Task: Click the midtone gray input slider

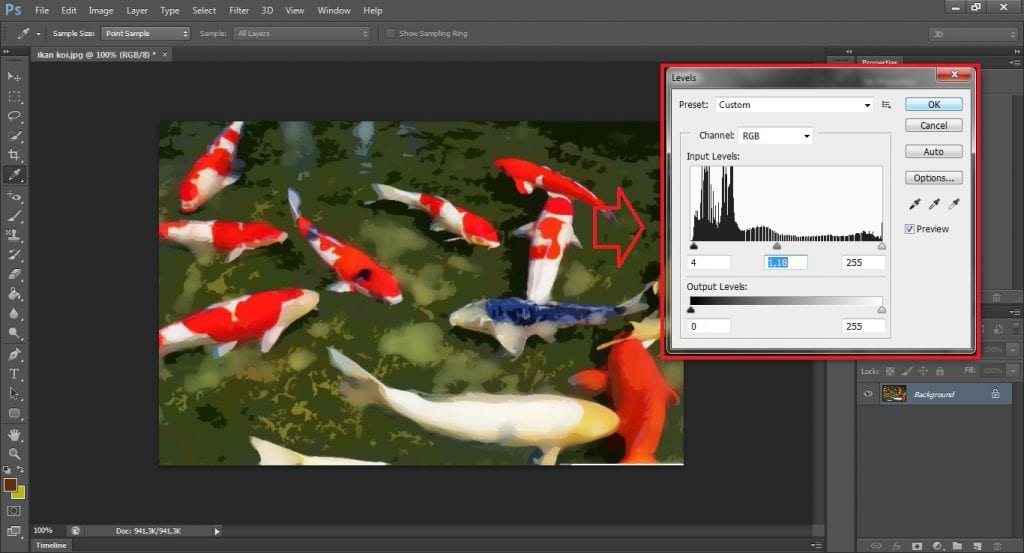Action: pos(777,245)
